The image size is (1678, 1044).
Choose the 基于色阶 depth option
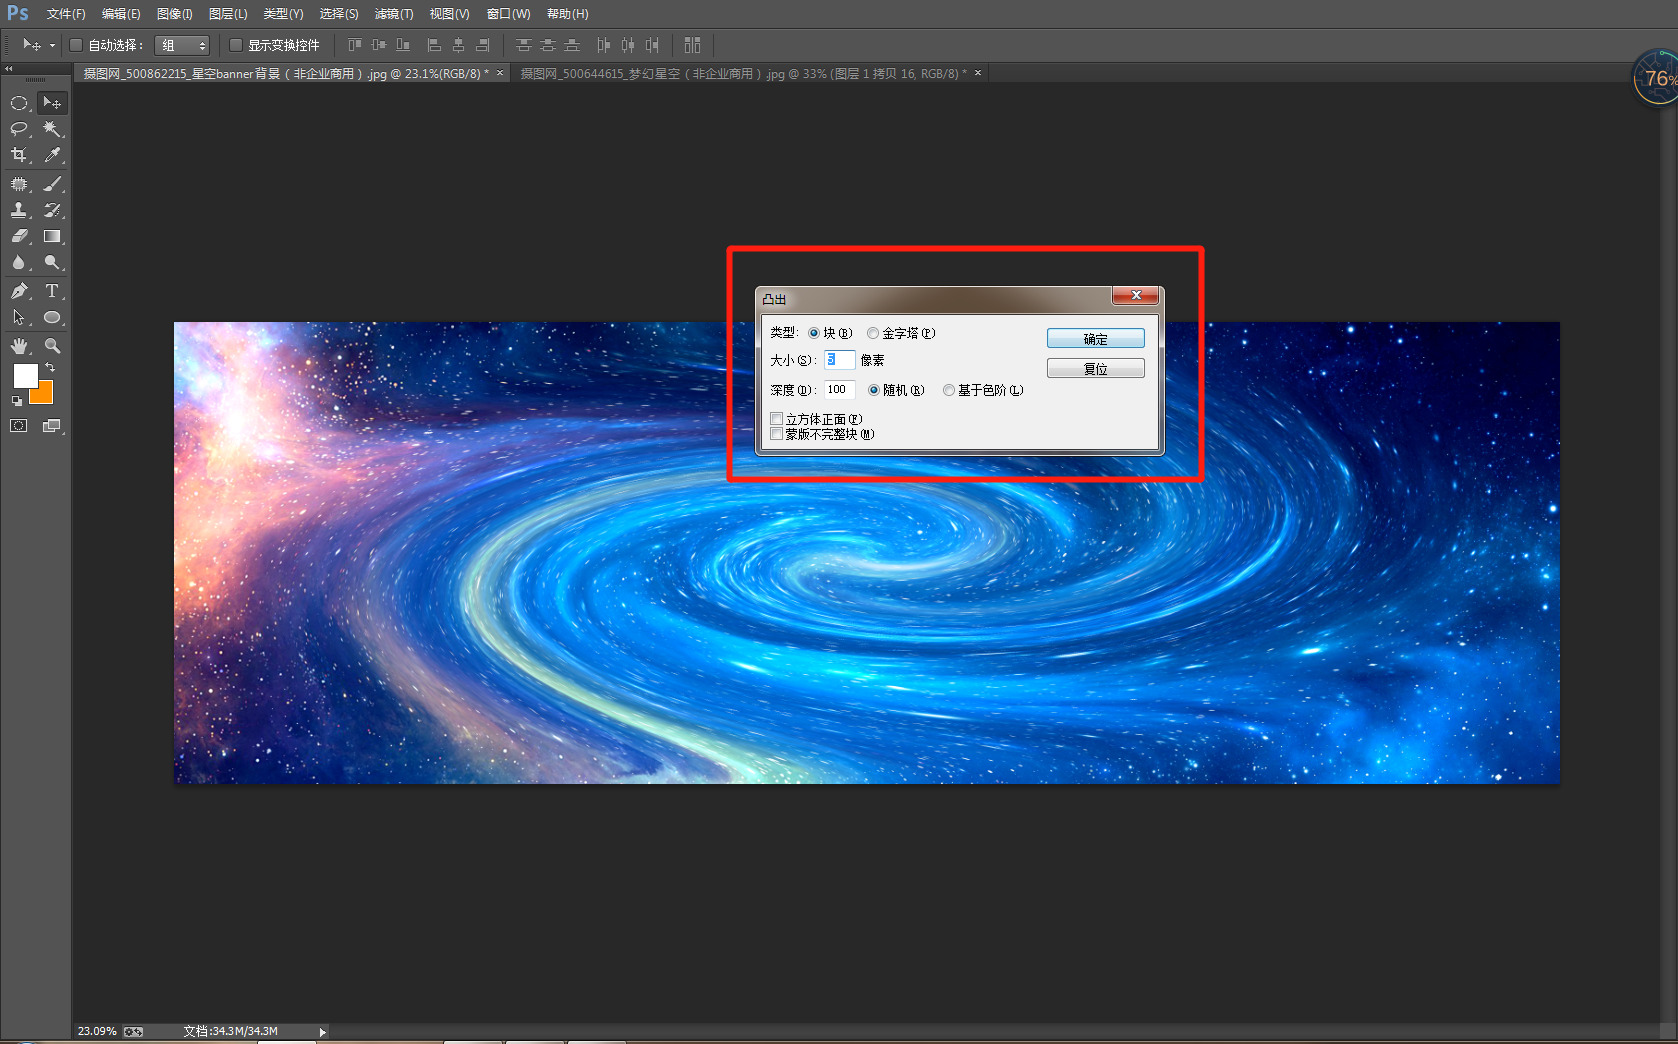pyautogui.click(x=949, y=390)
